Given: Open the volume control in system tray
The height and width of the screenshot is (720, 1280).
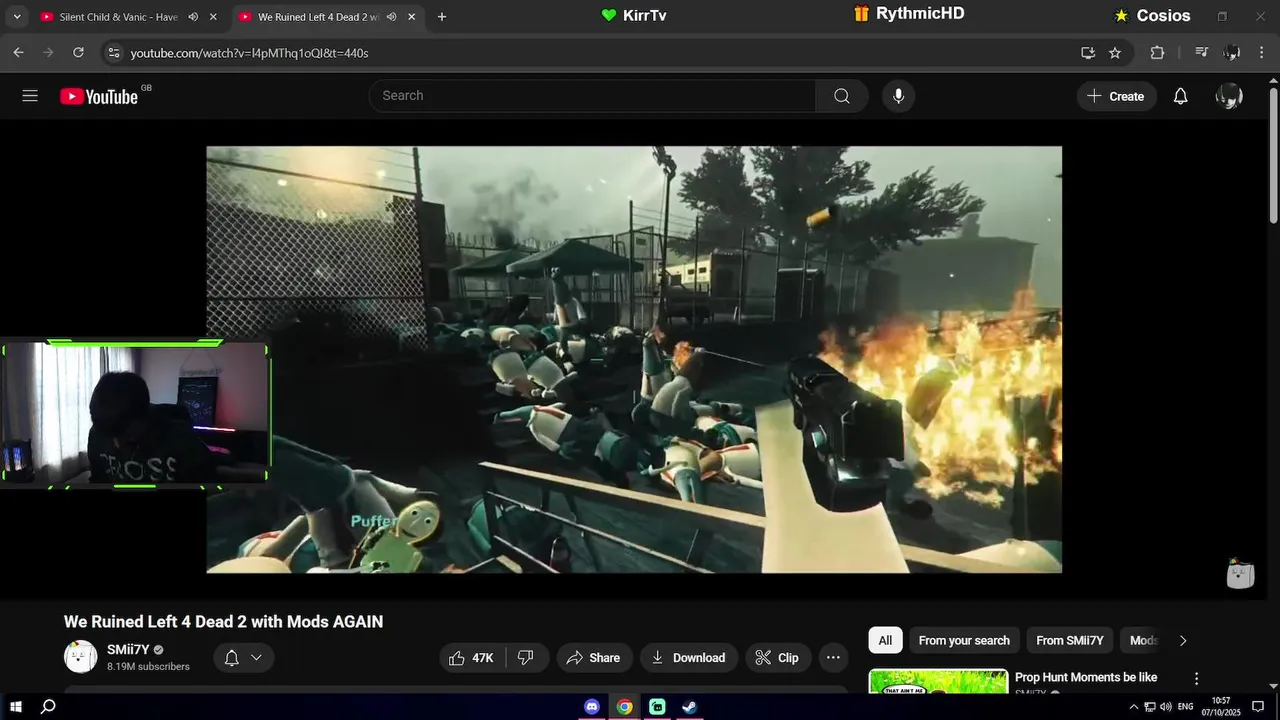Looking at the screenshot, I should pyautogui.click(x=1166, y=707).
